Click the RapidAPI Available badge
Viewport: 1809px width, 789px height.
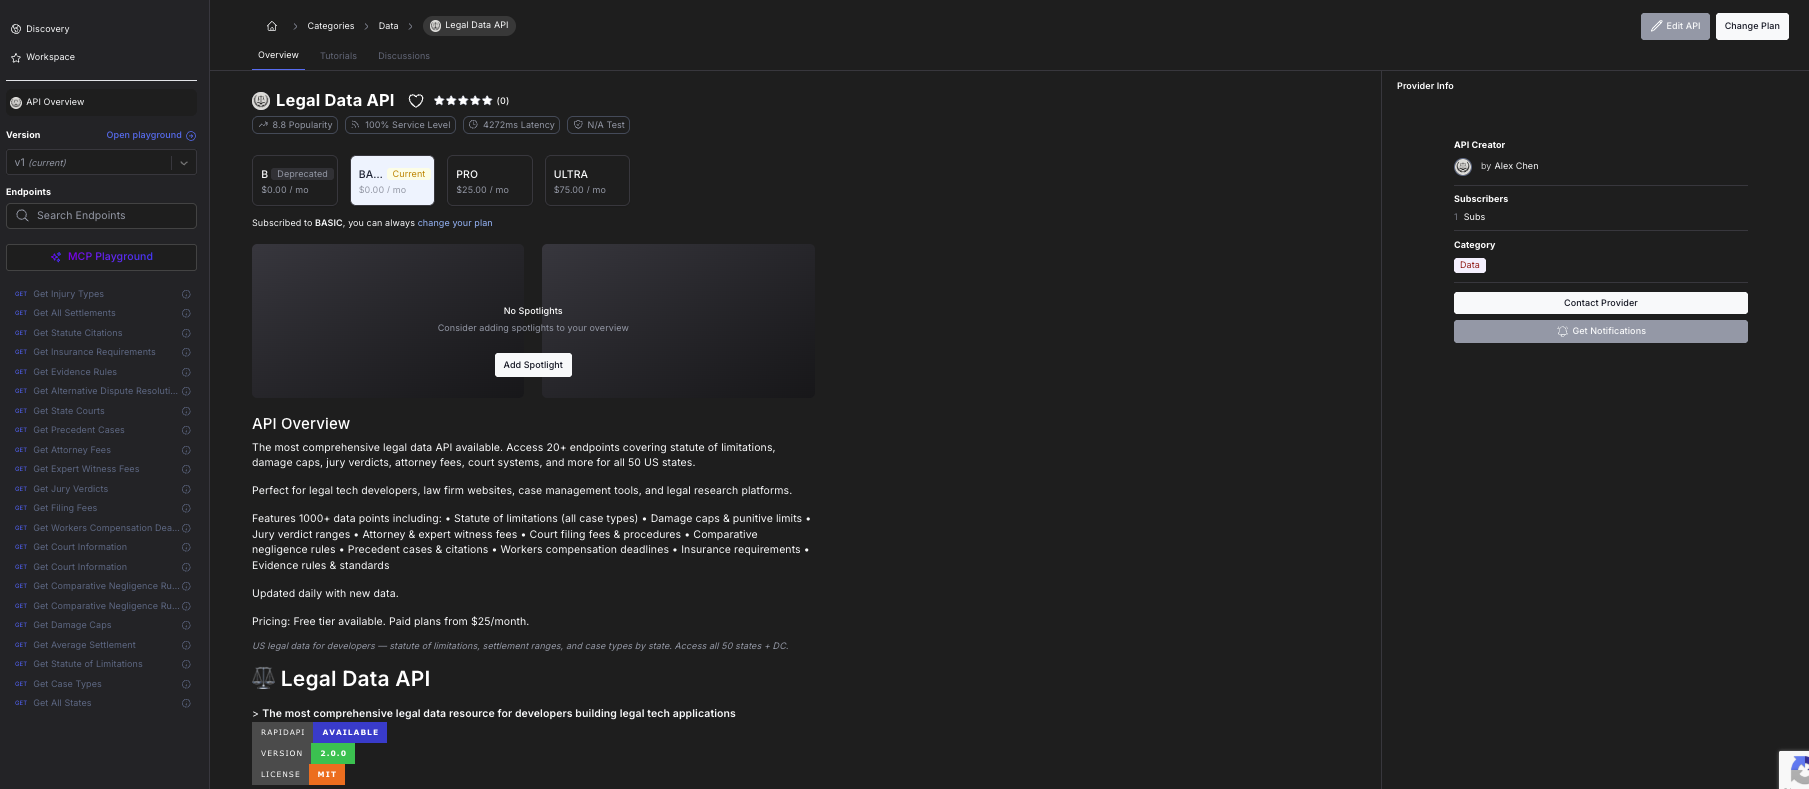coord(319,732)
